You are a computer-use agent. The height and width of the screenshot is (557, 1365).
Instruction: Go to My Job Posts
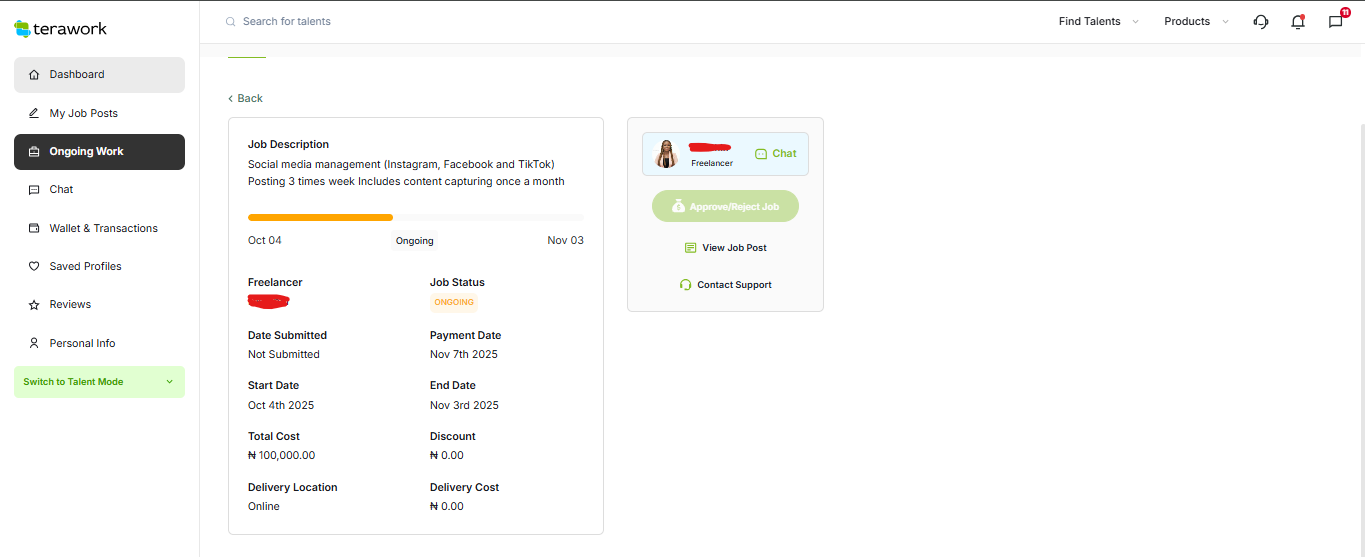84,114
